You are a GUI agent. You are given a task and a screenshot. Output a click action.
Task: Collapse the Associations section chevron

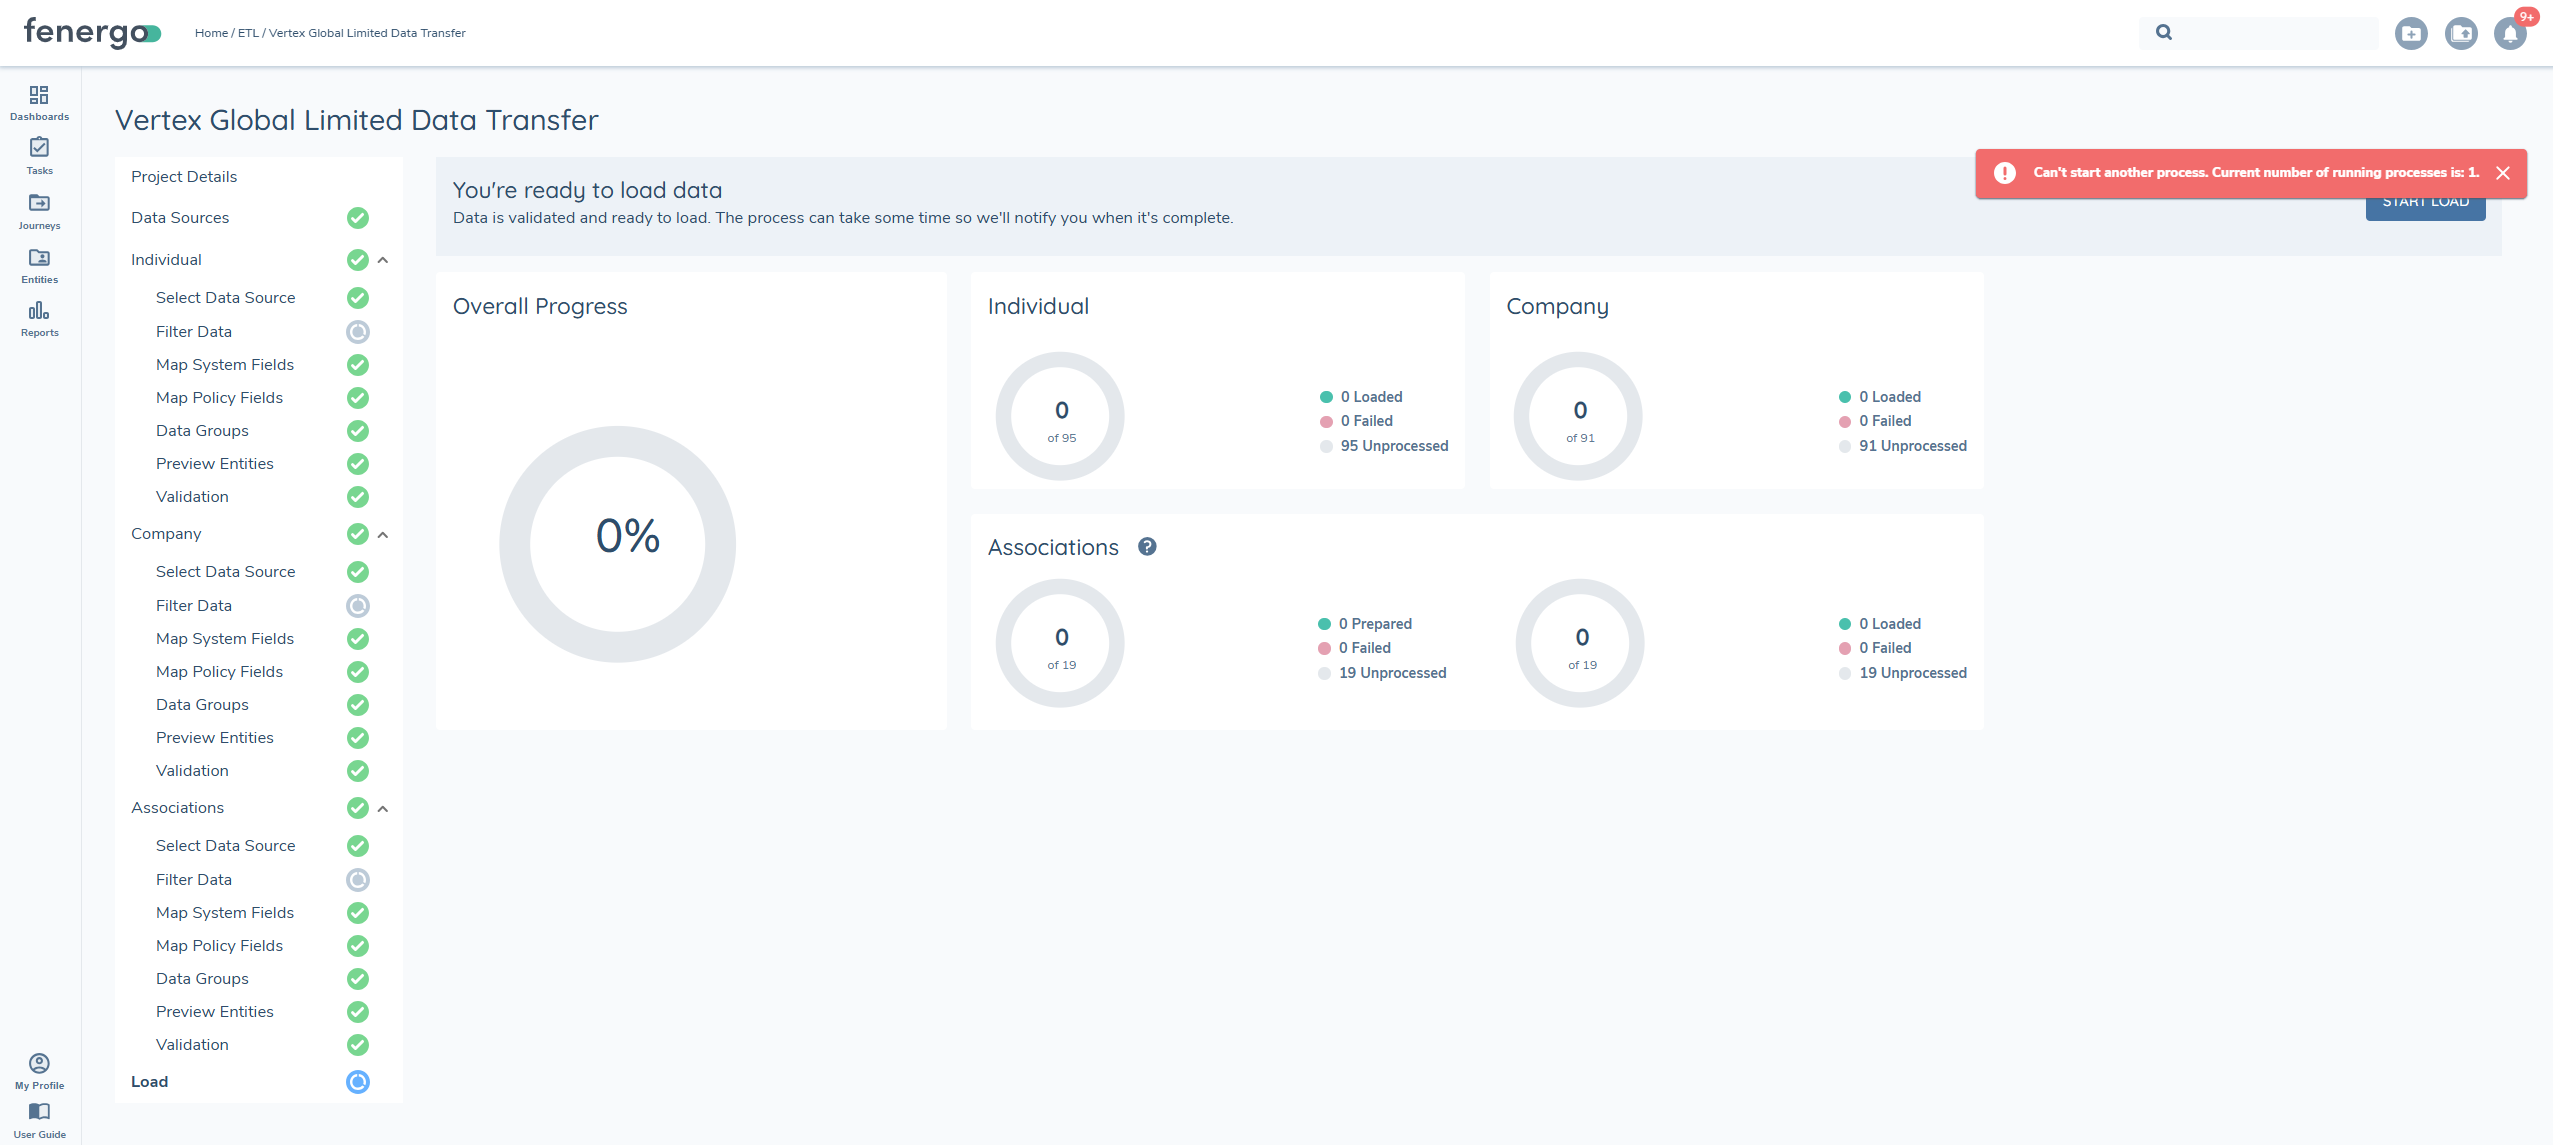[x=383, y=809]
